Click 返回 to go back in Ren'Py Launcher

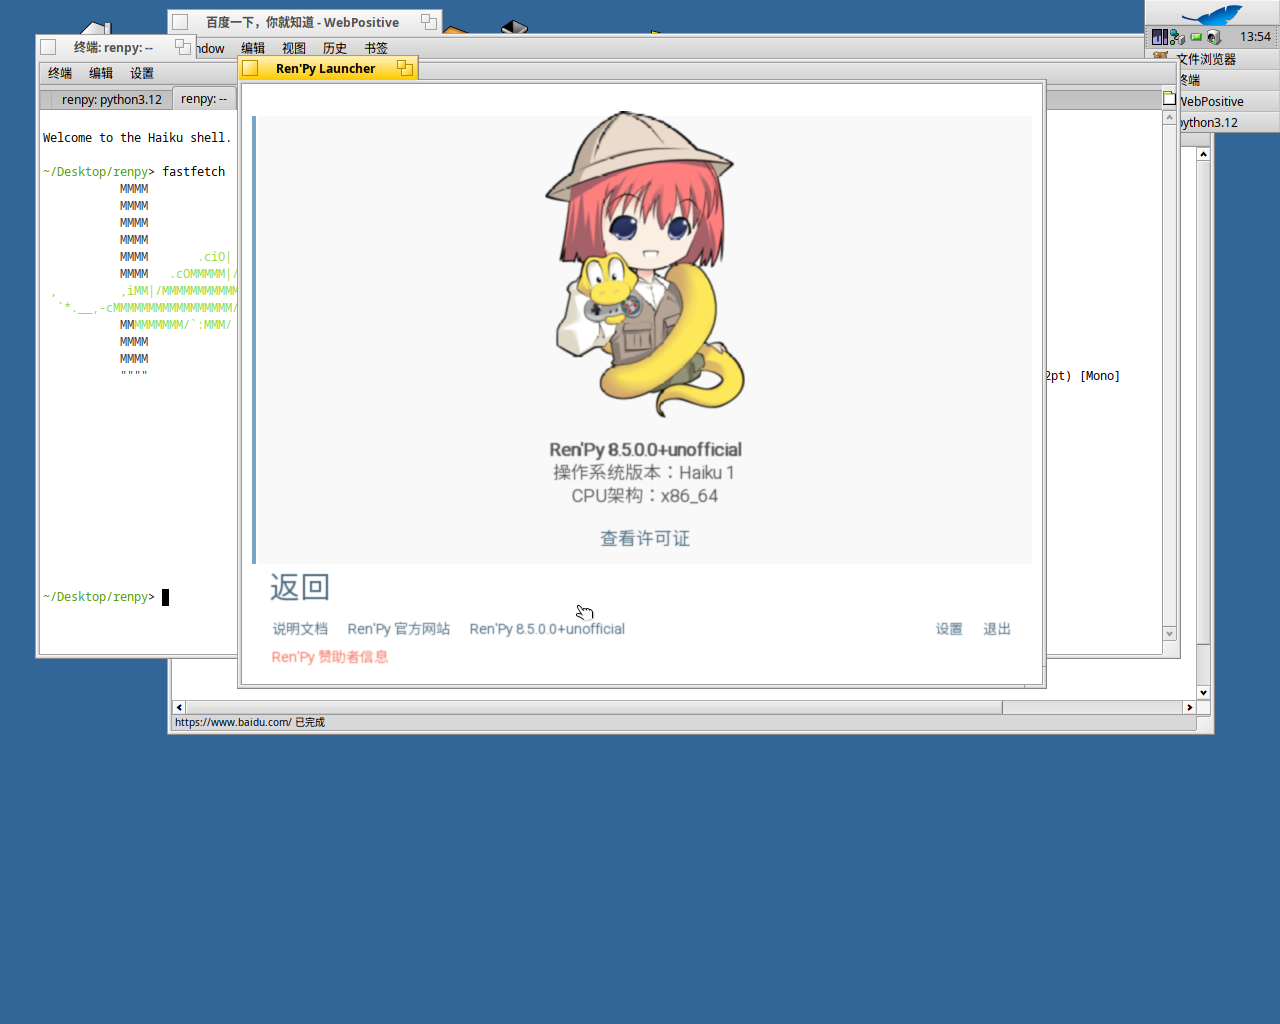(x=300, y=587)
